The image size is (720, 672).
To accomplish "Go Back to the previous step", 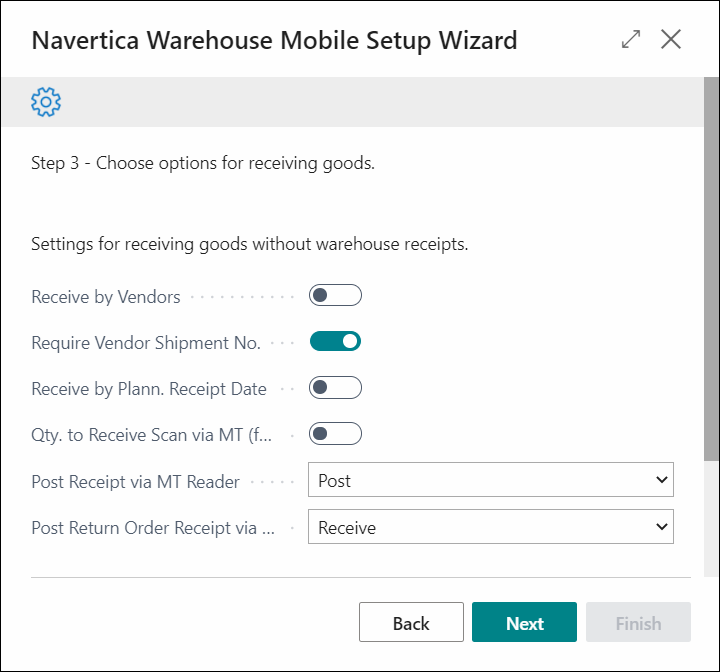I will pos(411,622).
